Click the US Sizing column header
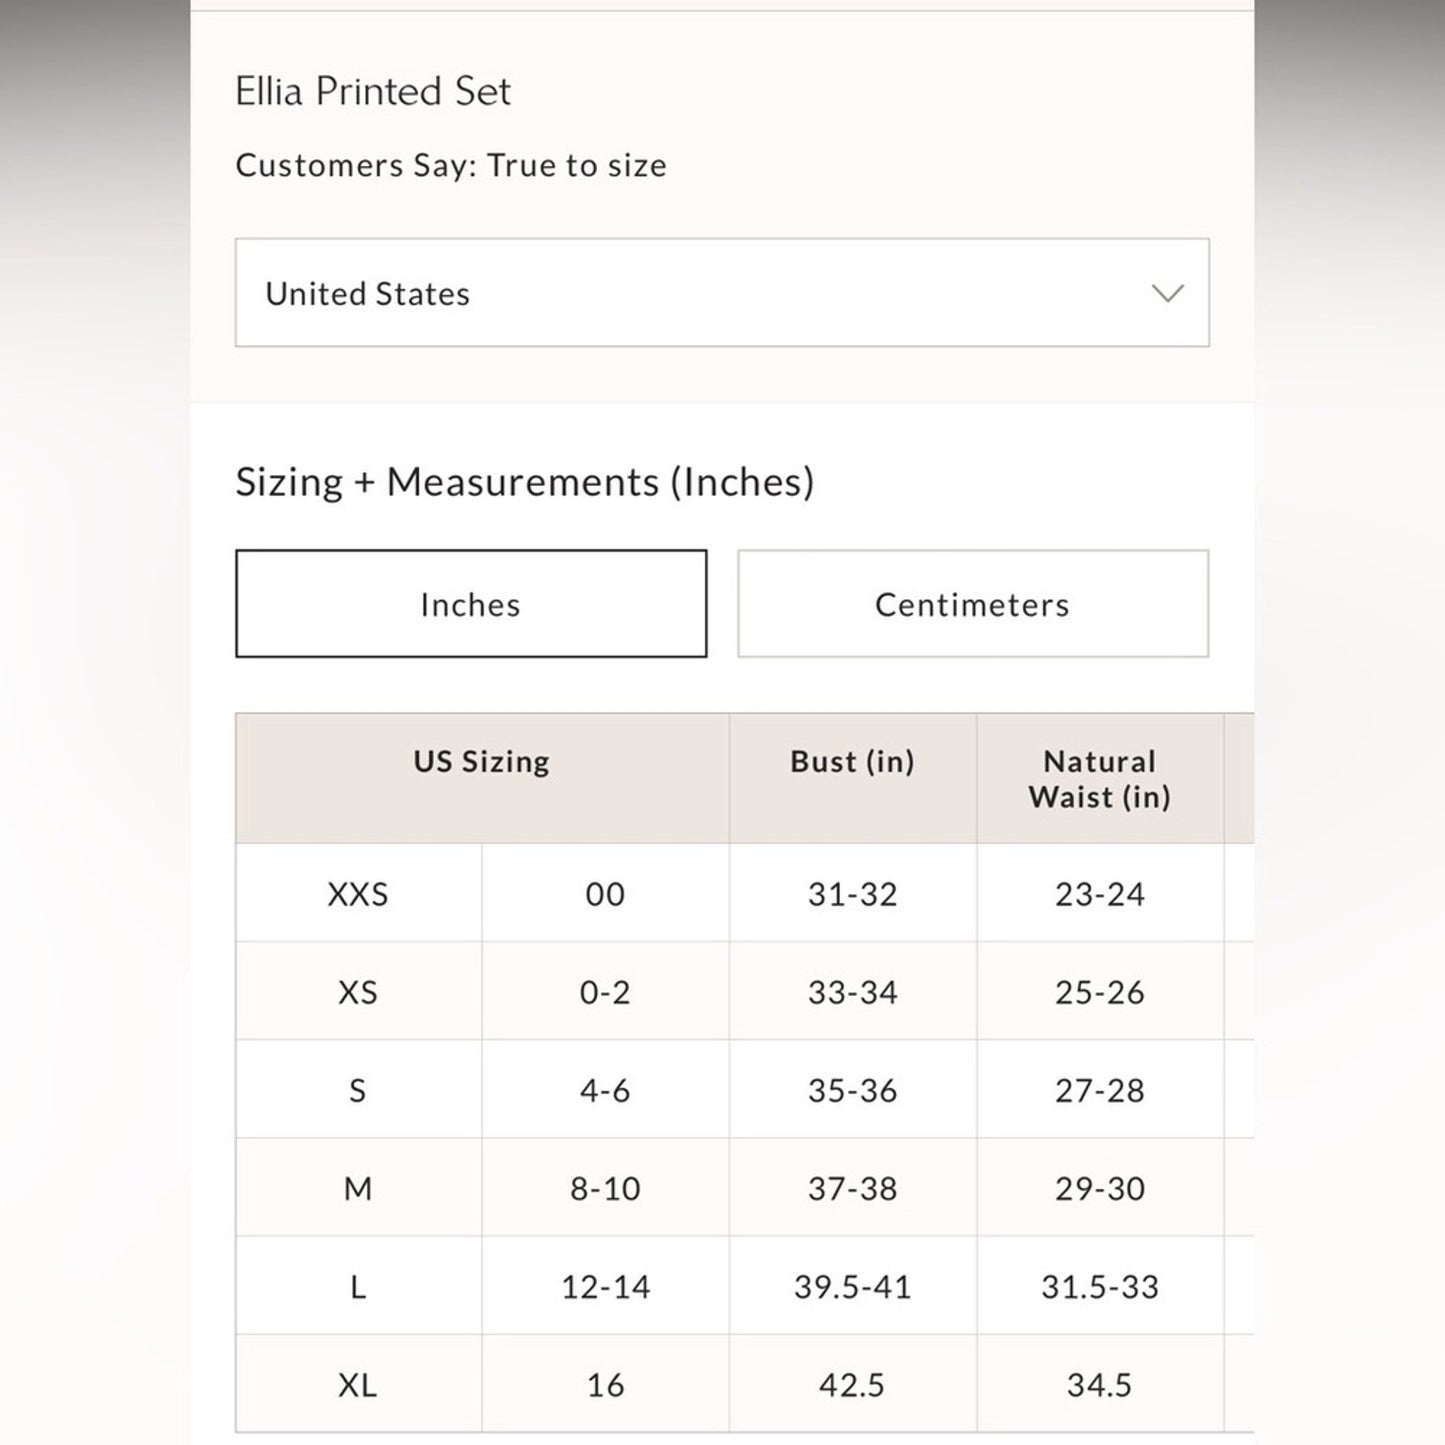 pos(480,761)
